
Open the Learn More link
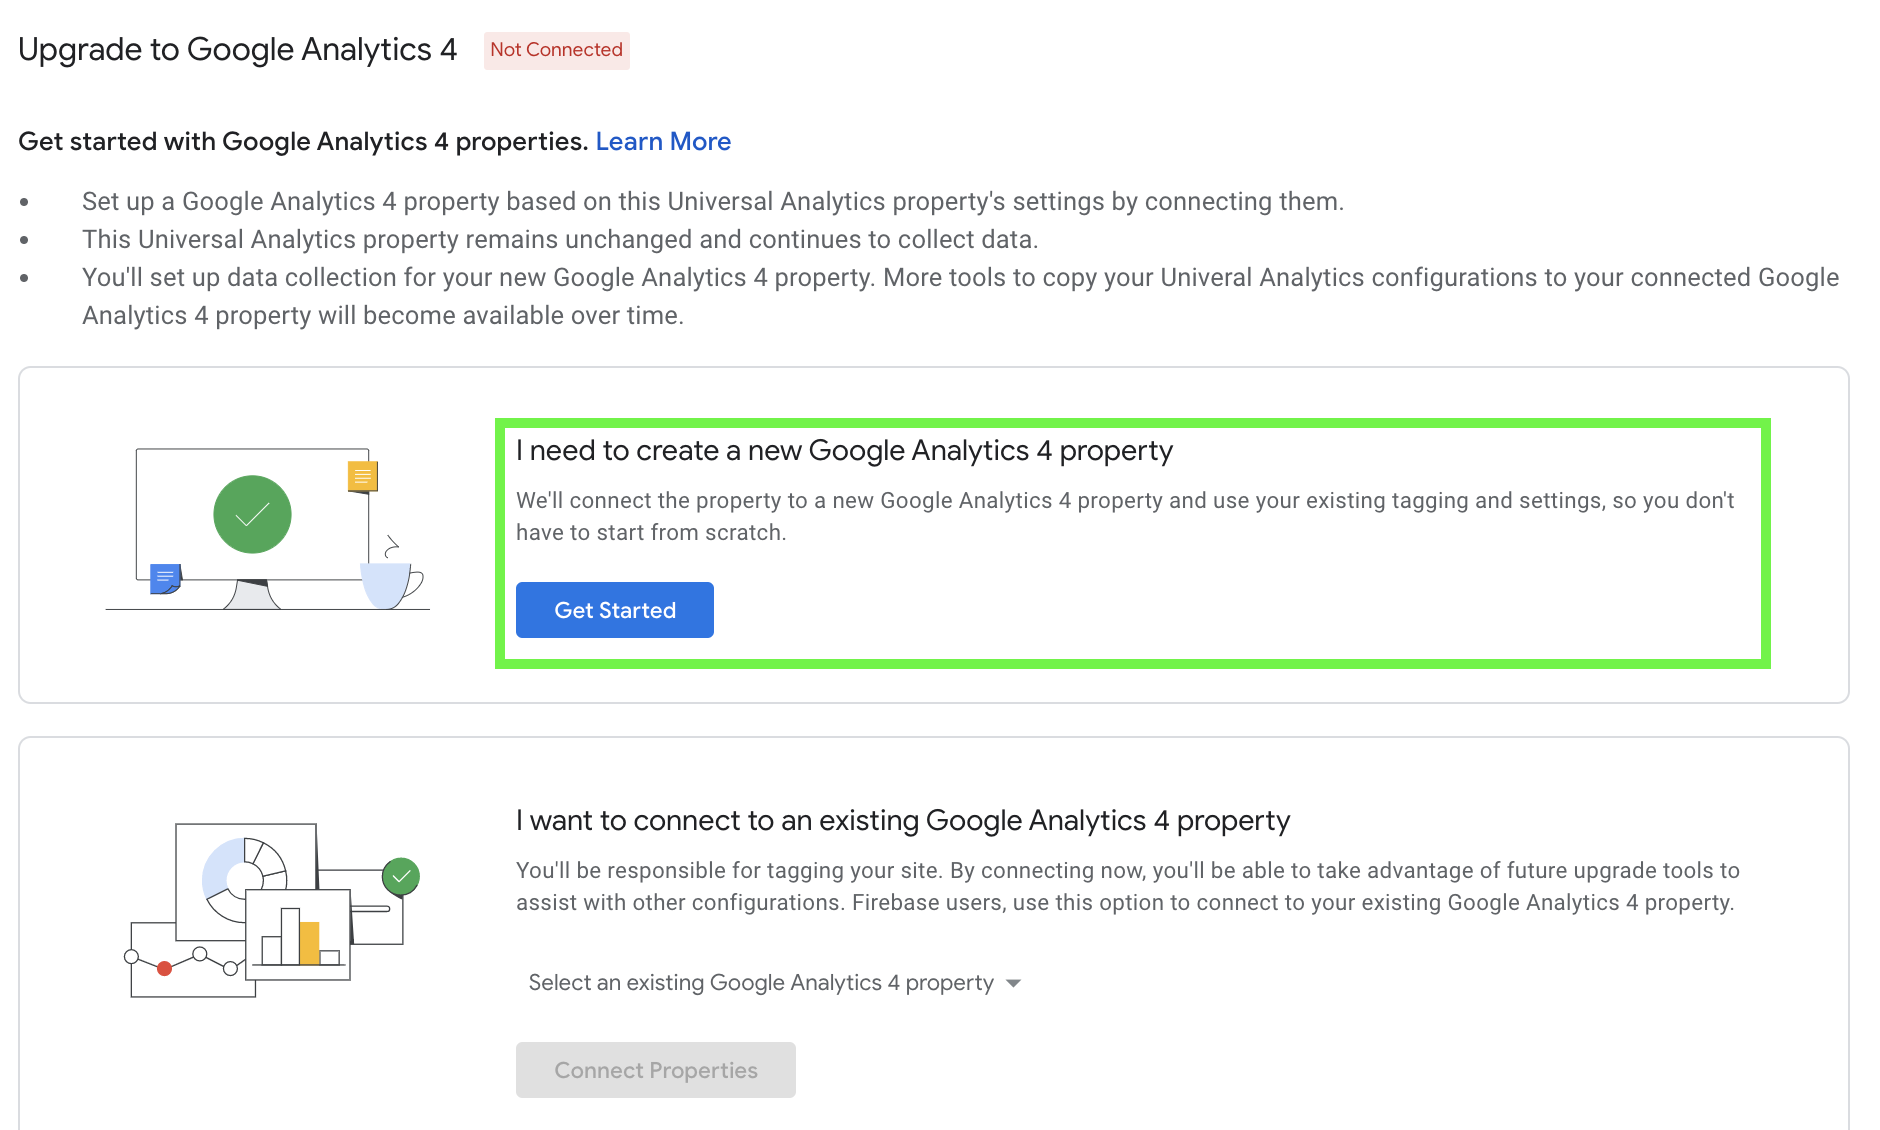coord(663,141)
